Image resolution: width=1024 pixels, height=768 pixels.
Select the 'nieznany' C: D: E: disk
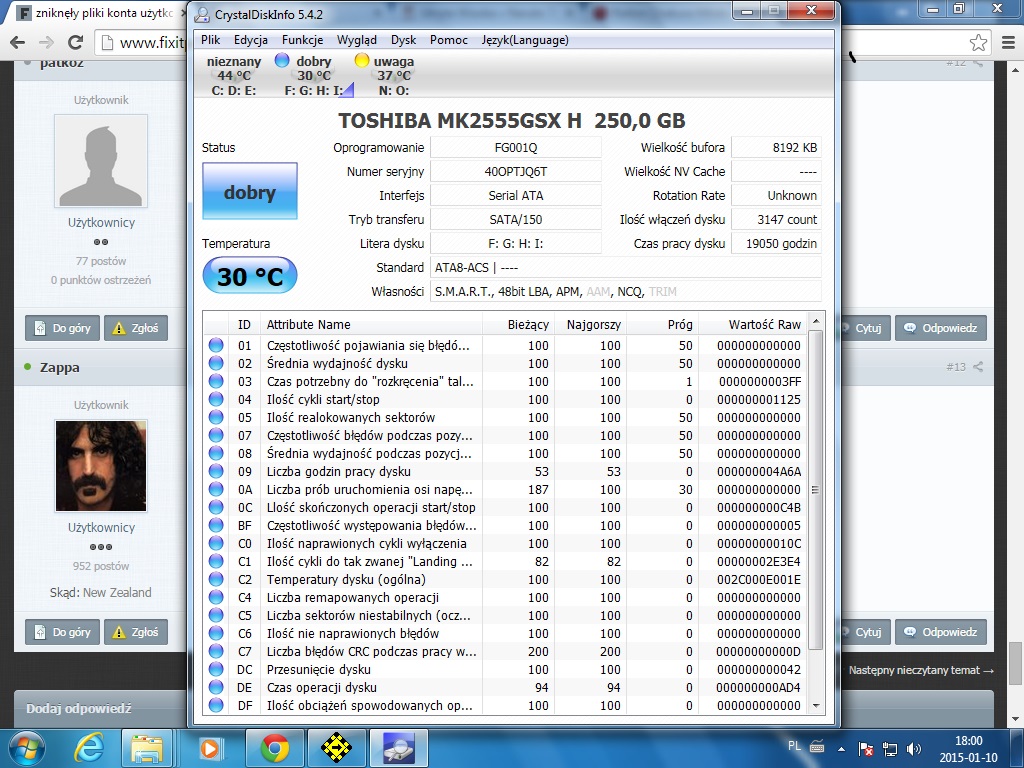tap(234, 75)
